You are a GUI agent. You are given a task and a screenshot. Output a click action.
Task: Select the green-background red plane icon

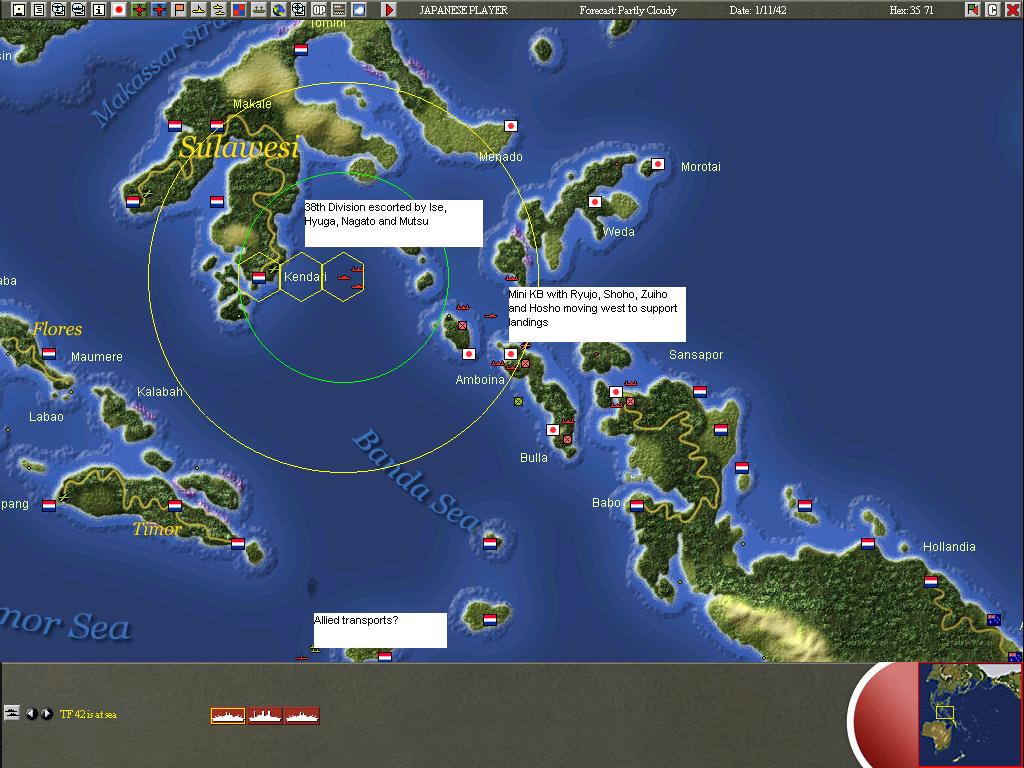[x=138, y=9]
